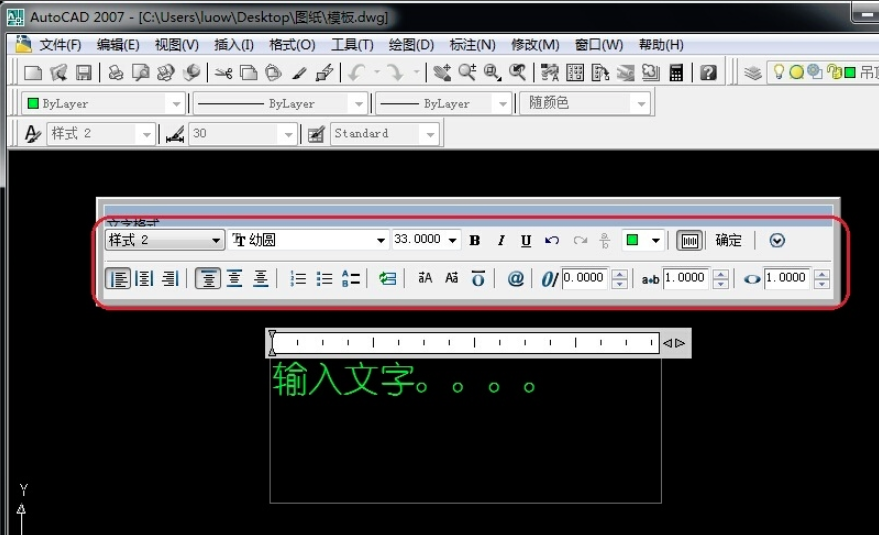Screen dimensions: 879x535
Task: Click the Help question mark icon
Action: pos(708,72)
